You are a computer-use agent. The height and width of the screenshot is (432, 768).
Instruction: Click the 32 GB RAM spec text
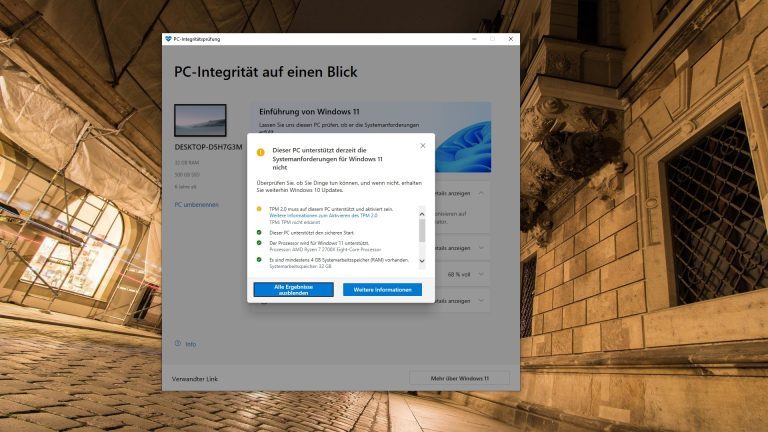point(187,163)
